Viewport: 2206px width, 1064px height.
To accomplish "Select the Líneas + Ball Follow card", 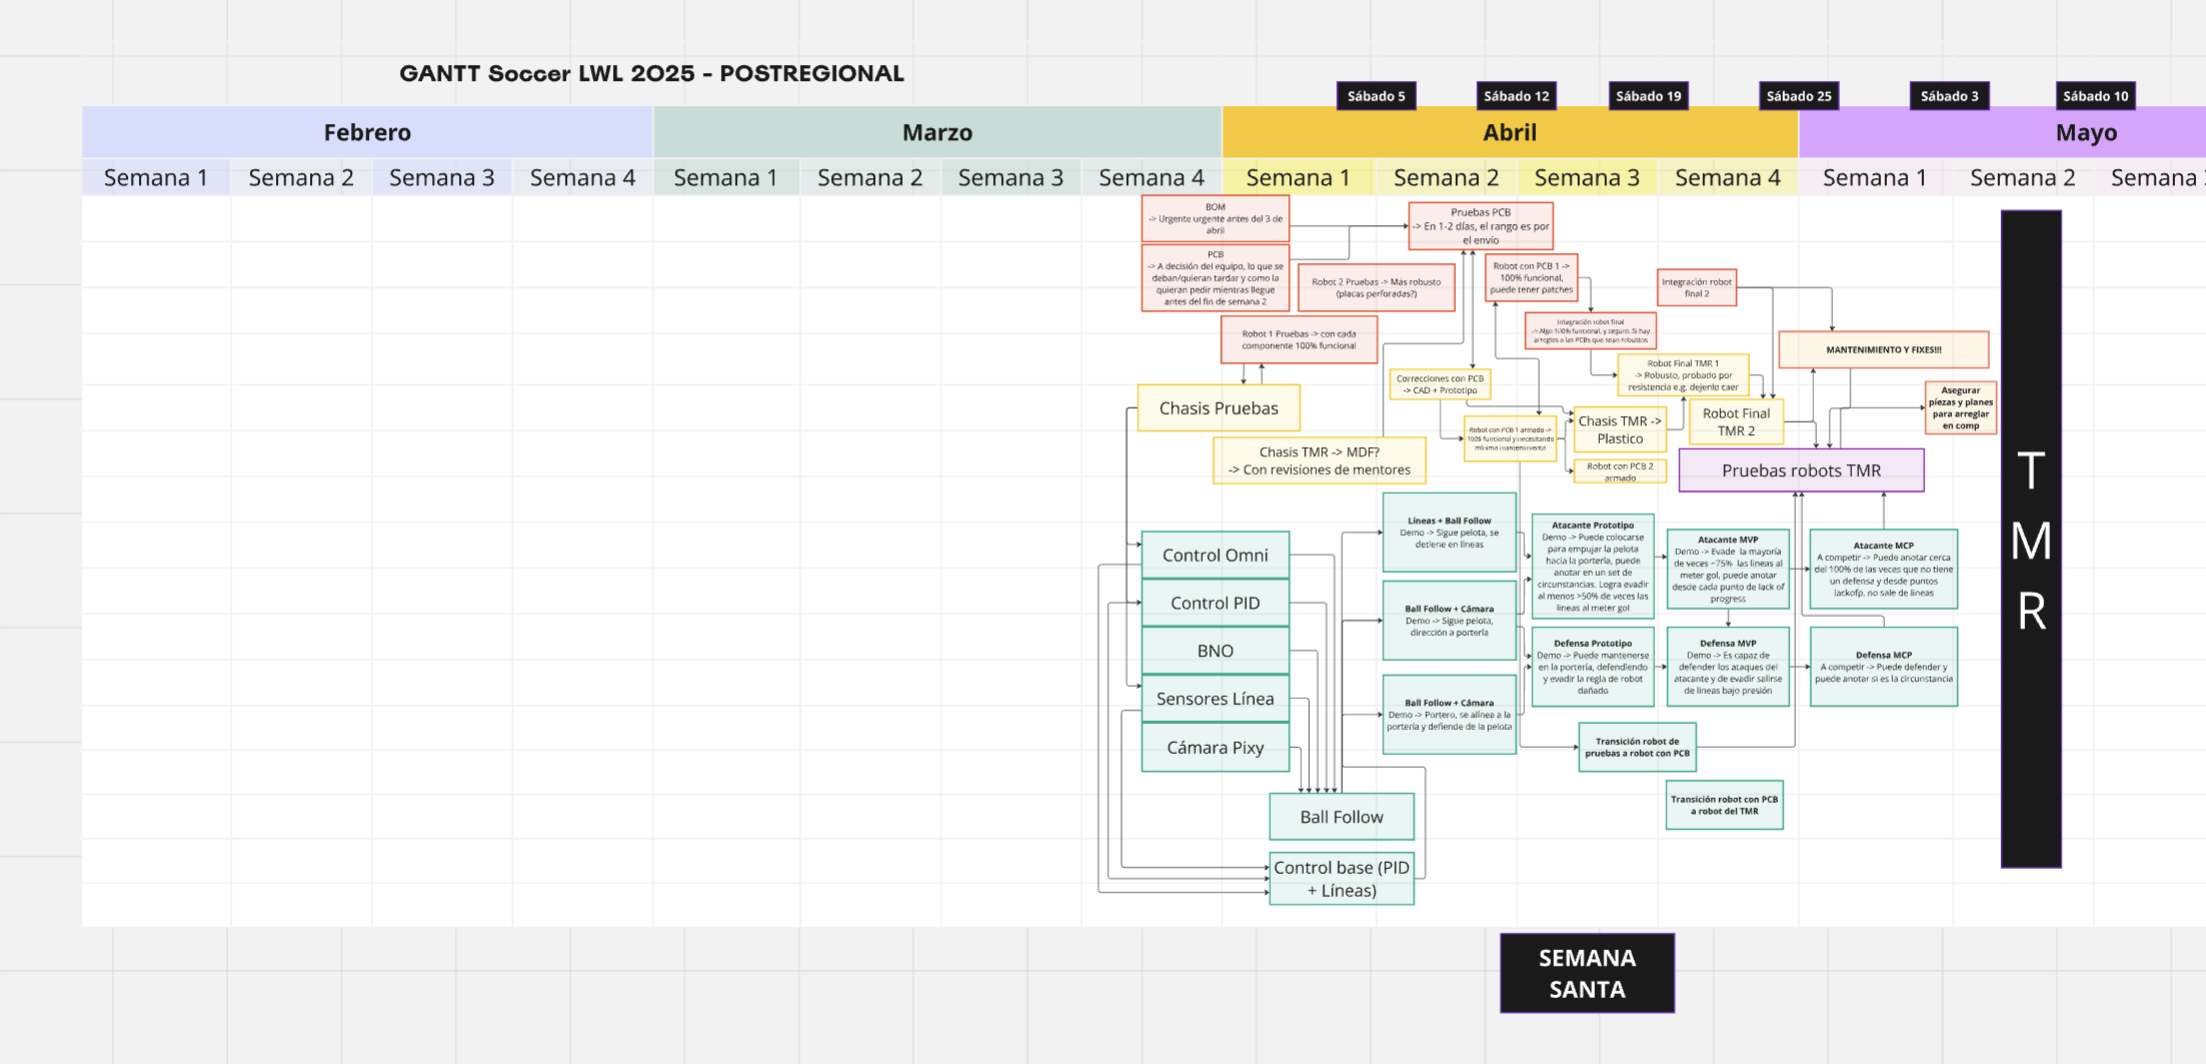I will pos(1449,533).
